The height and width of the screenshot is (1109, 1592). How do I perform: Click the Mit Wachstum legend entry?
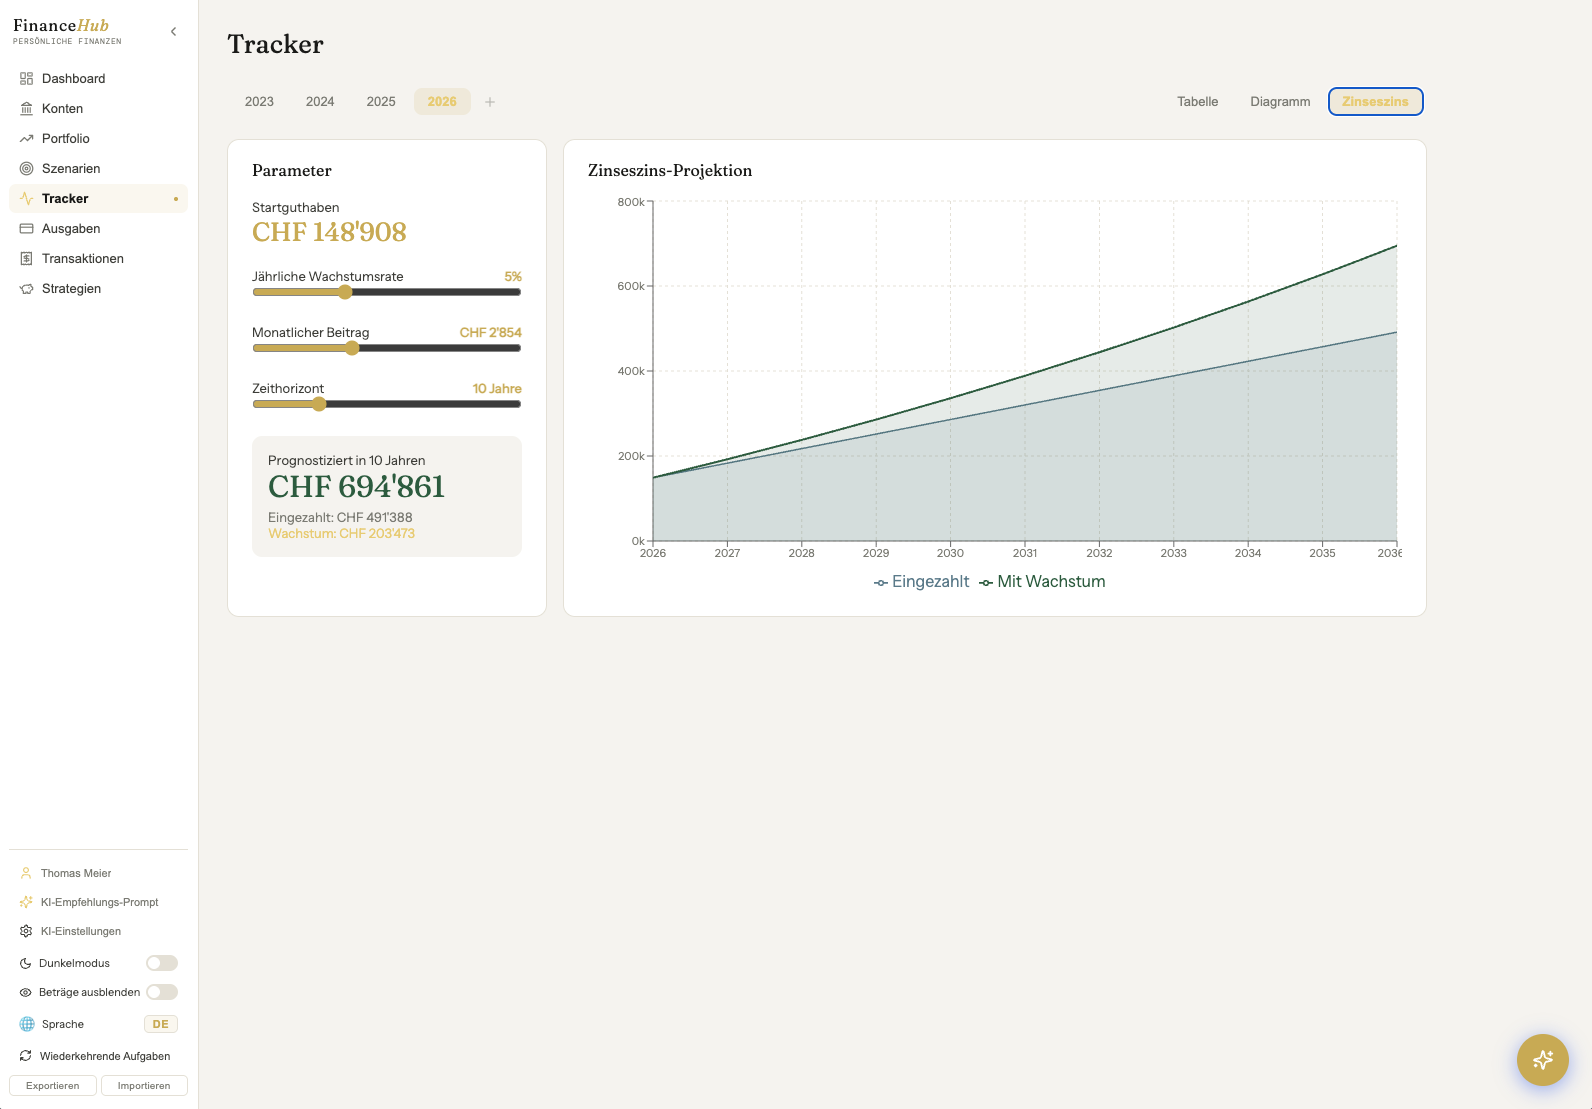pos(1042,582)
